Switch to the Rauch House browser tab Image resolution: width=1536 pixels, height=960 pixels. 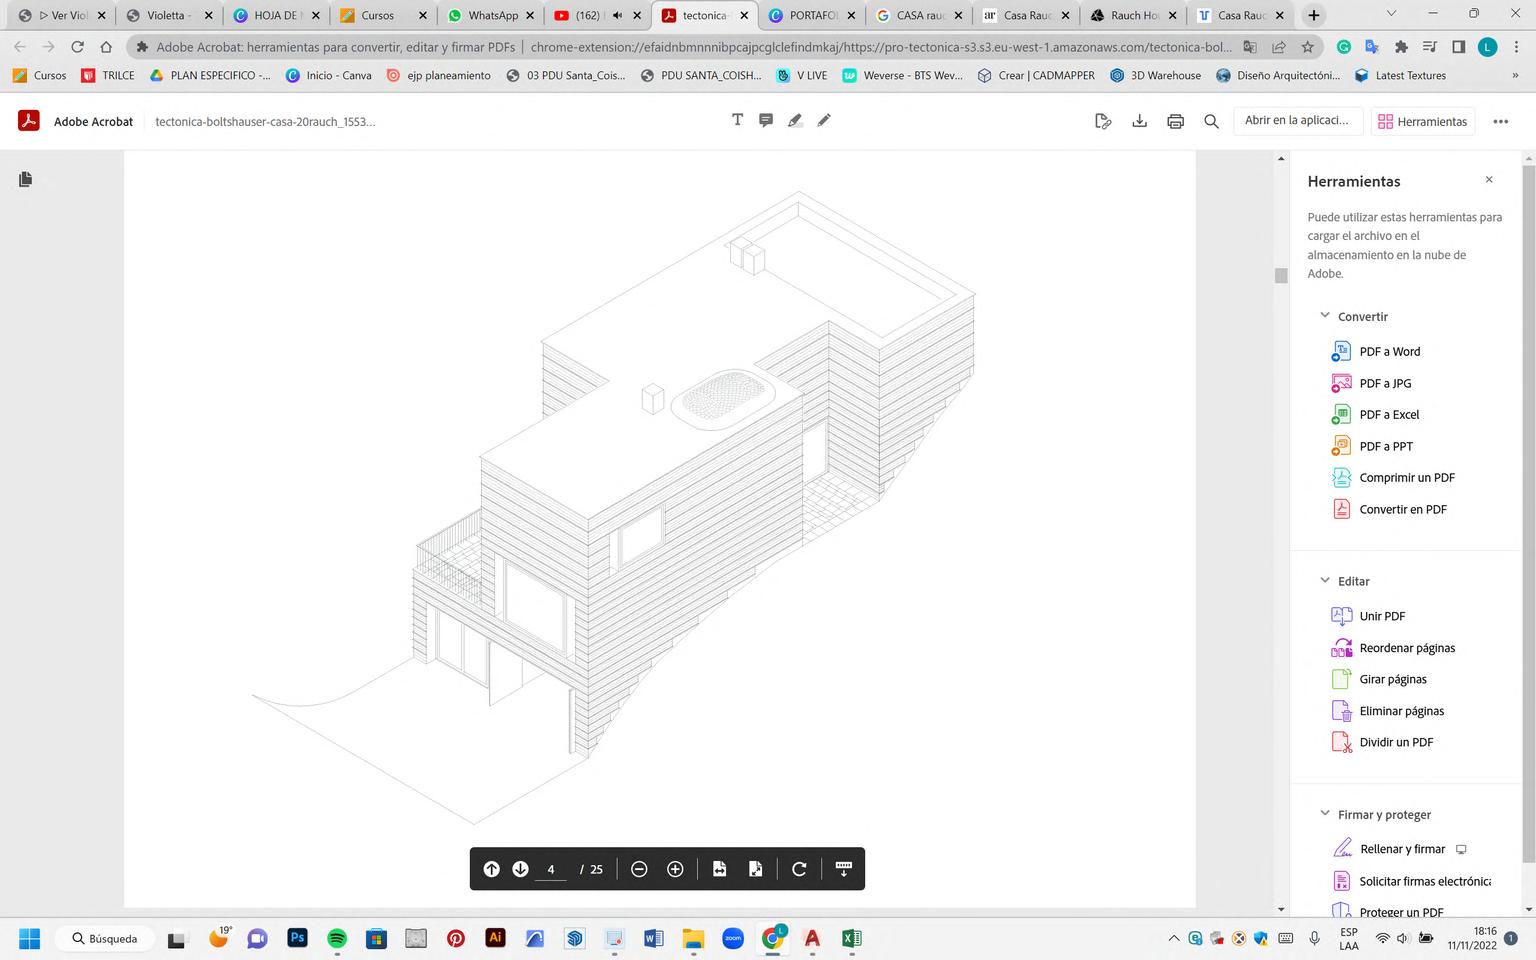tap(1132, 15)
